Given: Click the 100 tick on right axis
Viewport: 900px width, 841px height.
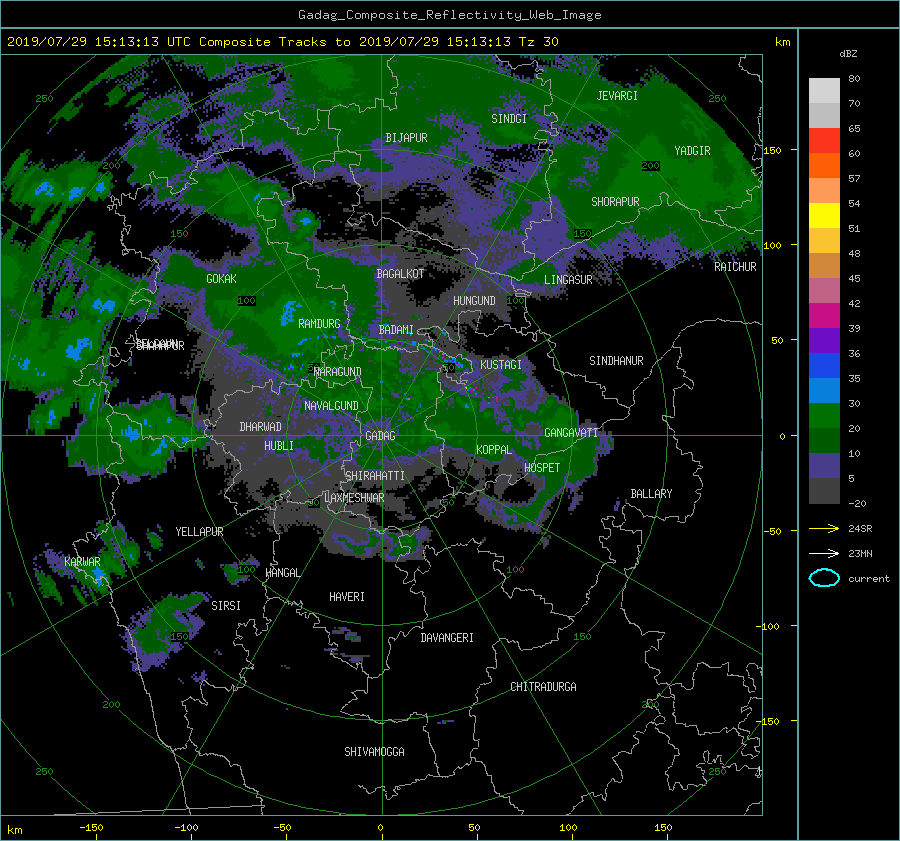Looking at the screenshot, I should click(x=772, y=245).
